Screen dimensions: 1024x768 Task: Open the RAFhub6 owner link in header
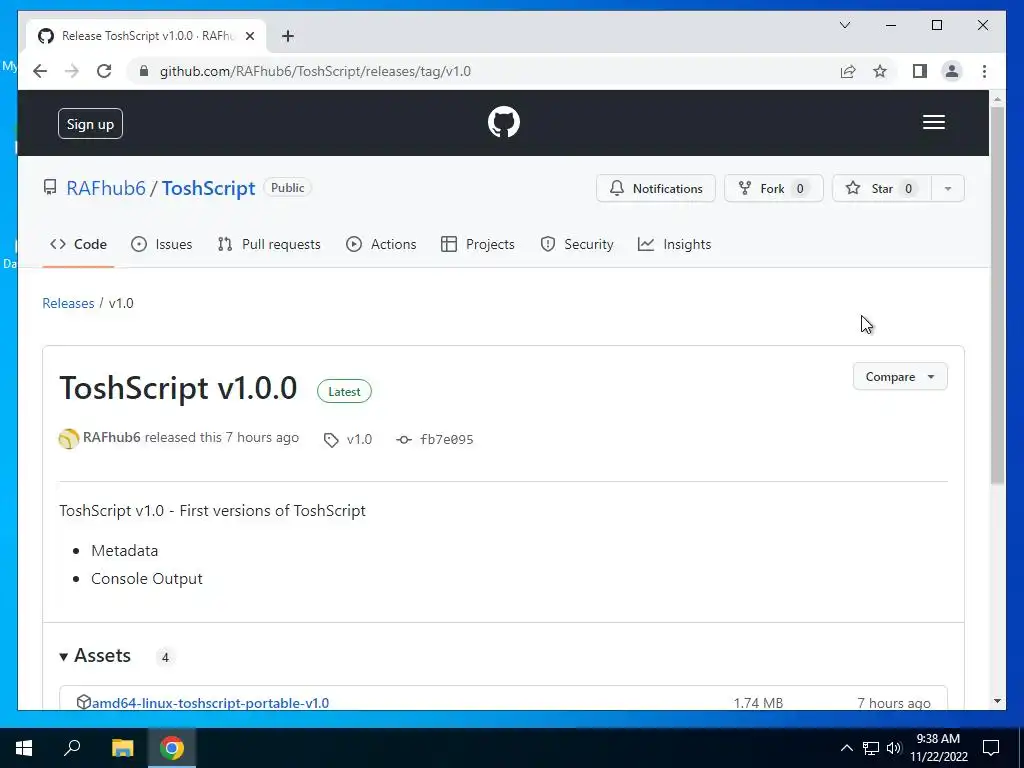106,188
